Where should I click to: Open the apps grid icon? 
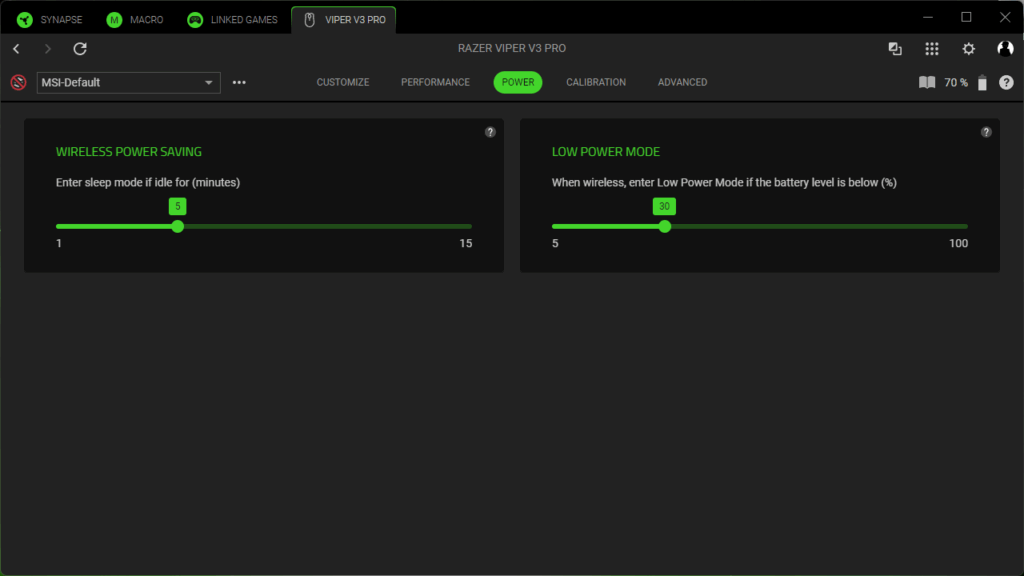[932, 49]
